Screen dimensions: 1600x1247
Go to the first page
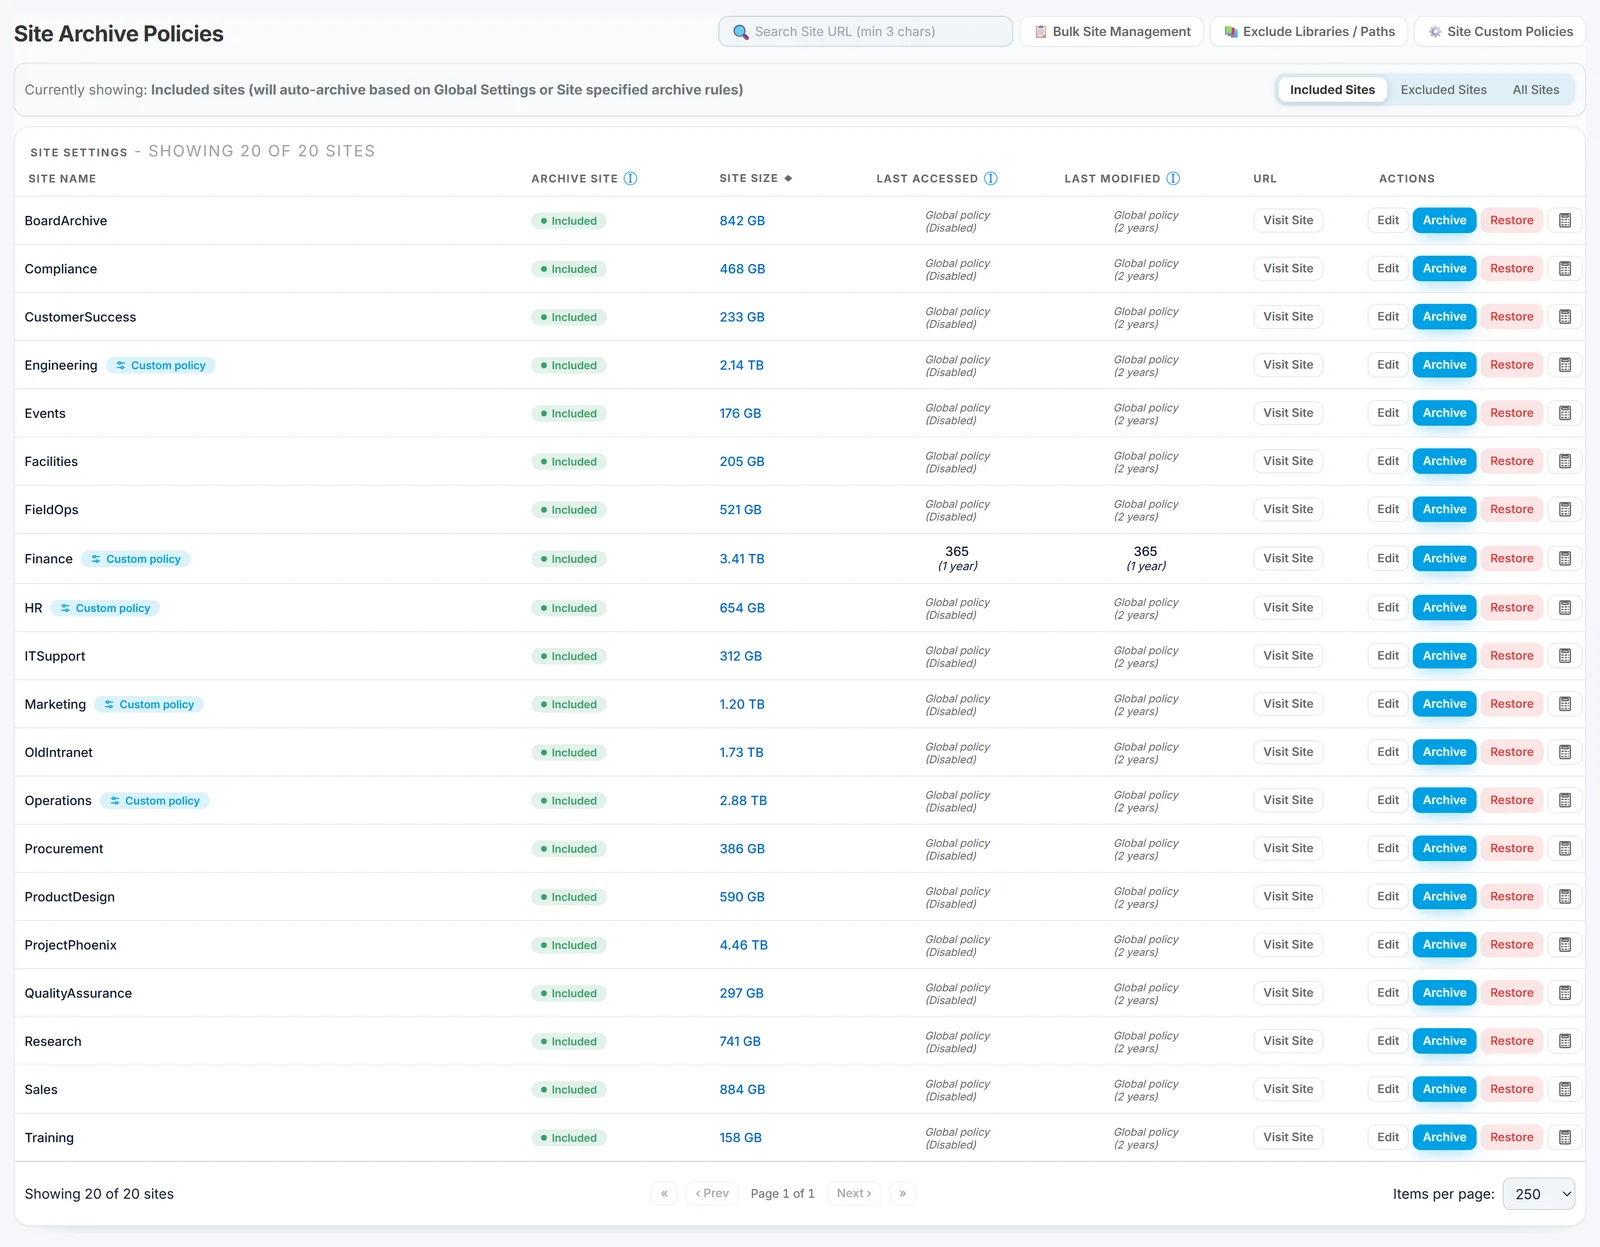pyautogui.click(x=664, y=1193)
